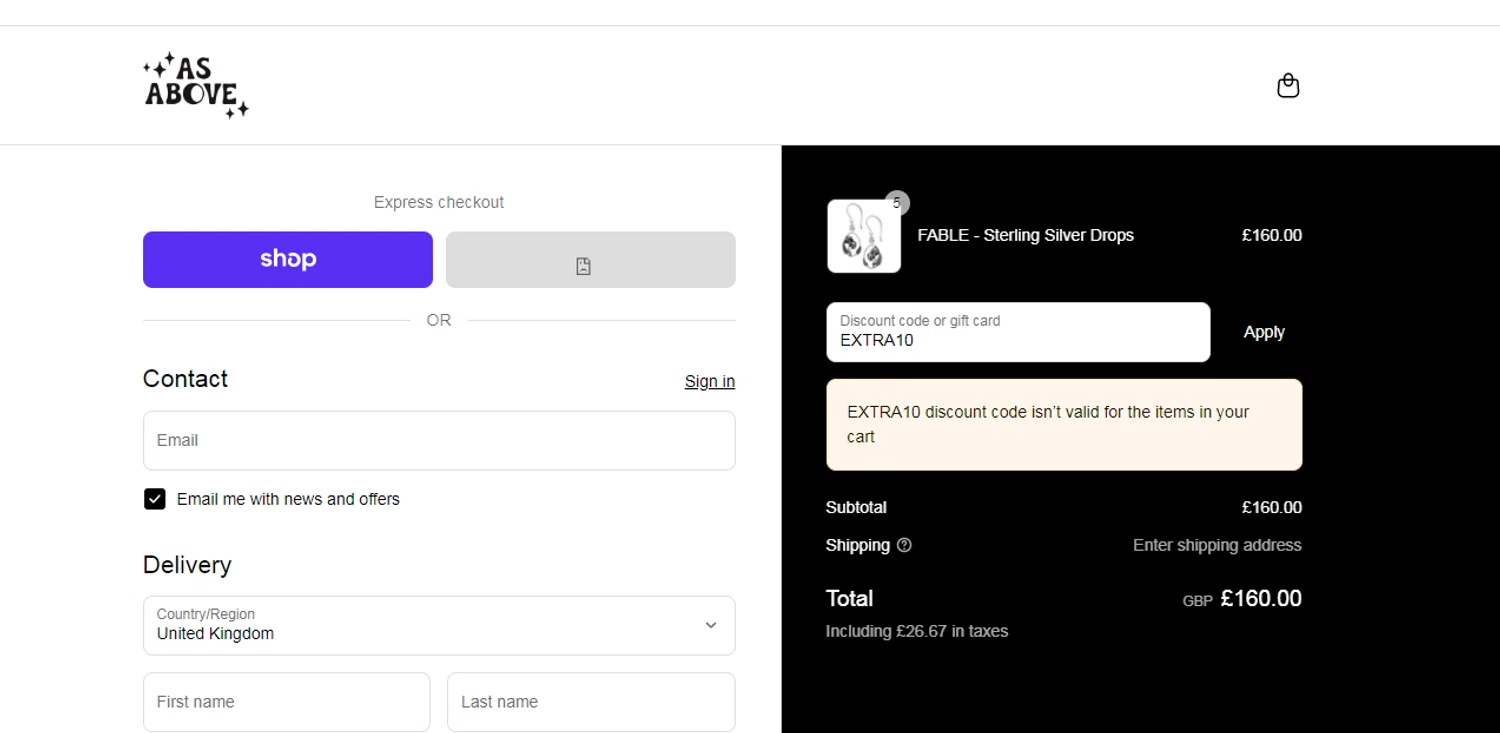
Task: Click the Subtotal £160.00 amount
Action: click(1272, 507)
